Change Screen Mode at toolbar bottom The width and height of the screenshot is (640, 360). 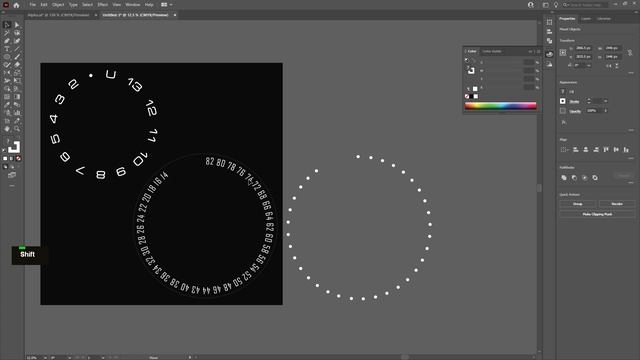click(12, 175)
